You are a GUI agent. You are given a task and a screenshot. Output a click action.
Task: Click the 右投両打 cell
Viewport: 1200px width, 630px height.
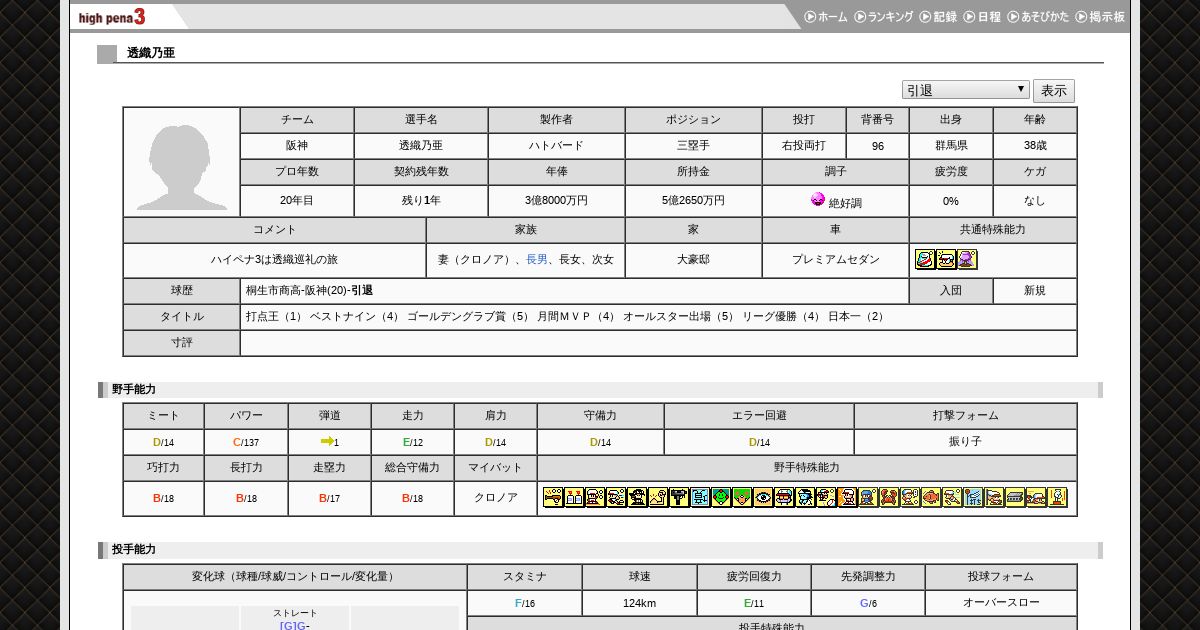click(x=804, y=146)
